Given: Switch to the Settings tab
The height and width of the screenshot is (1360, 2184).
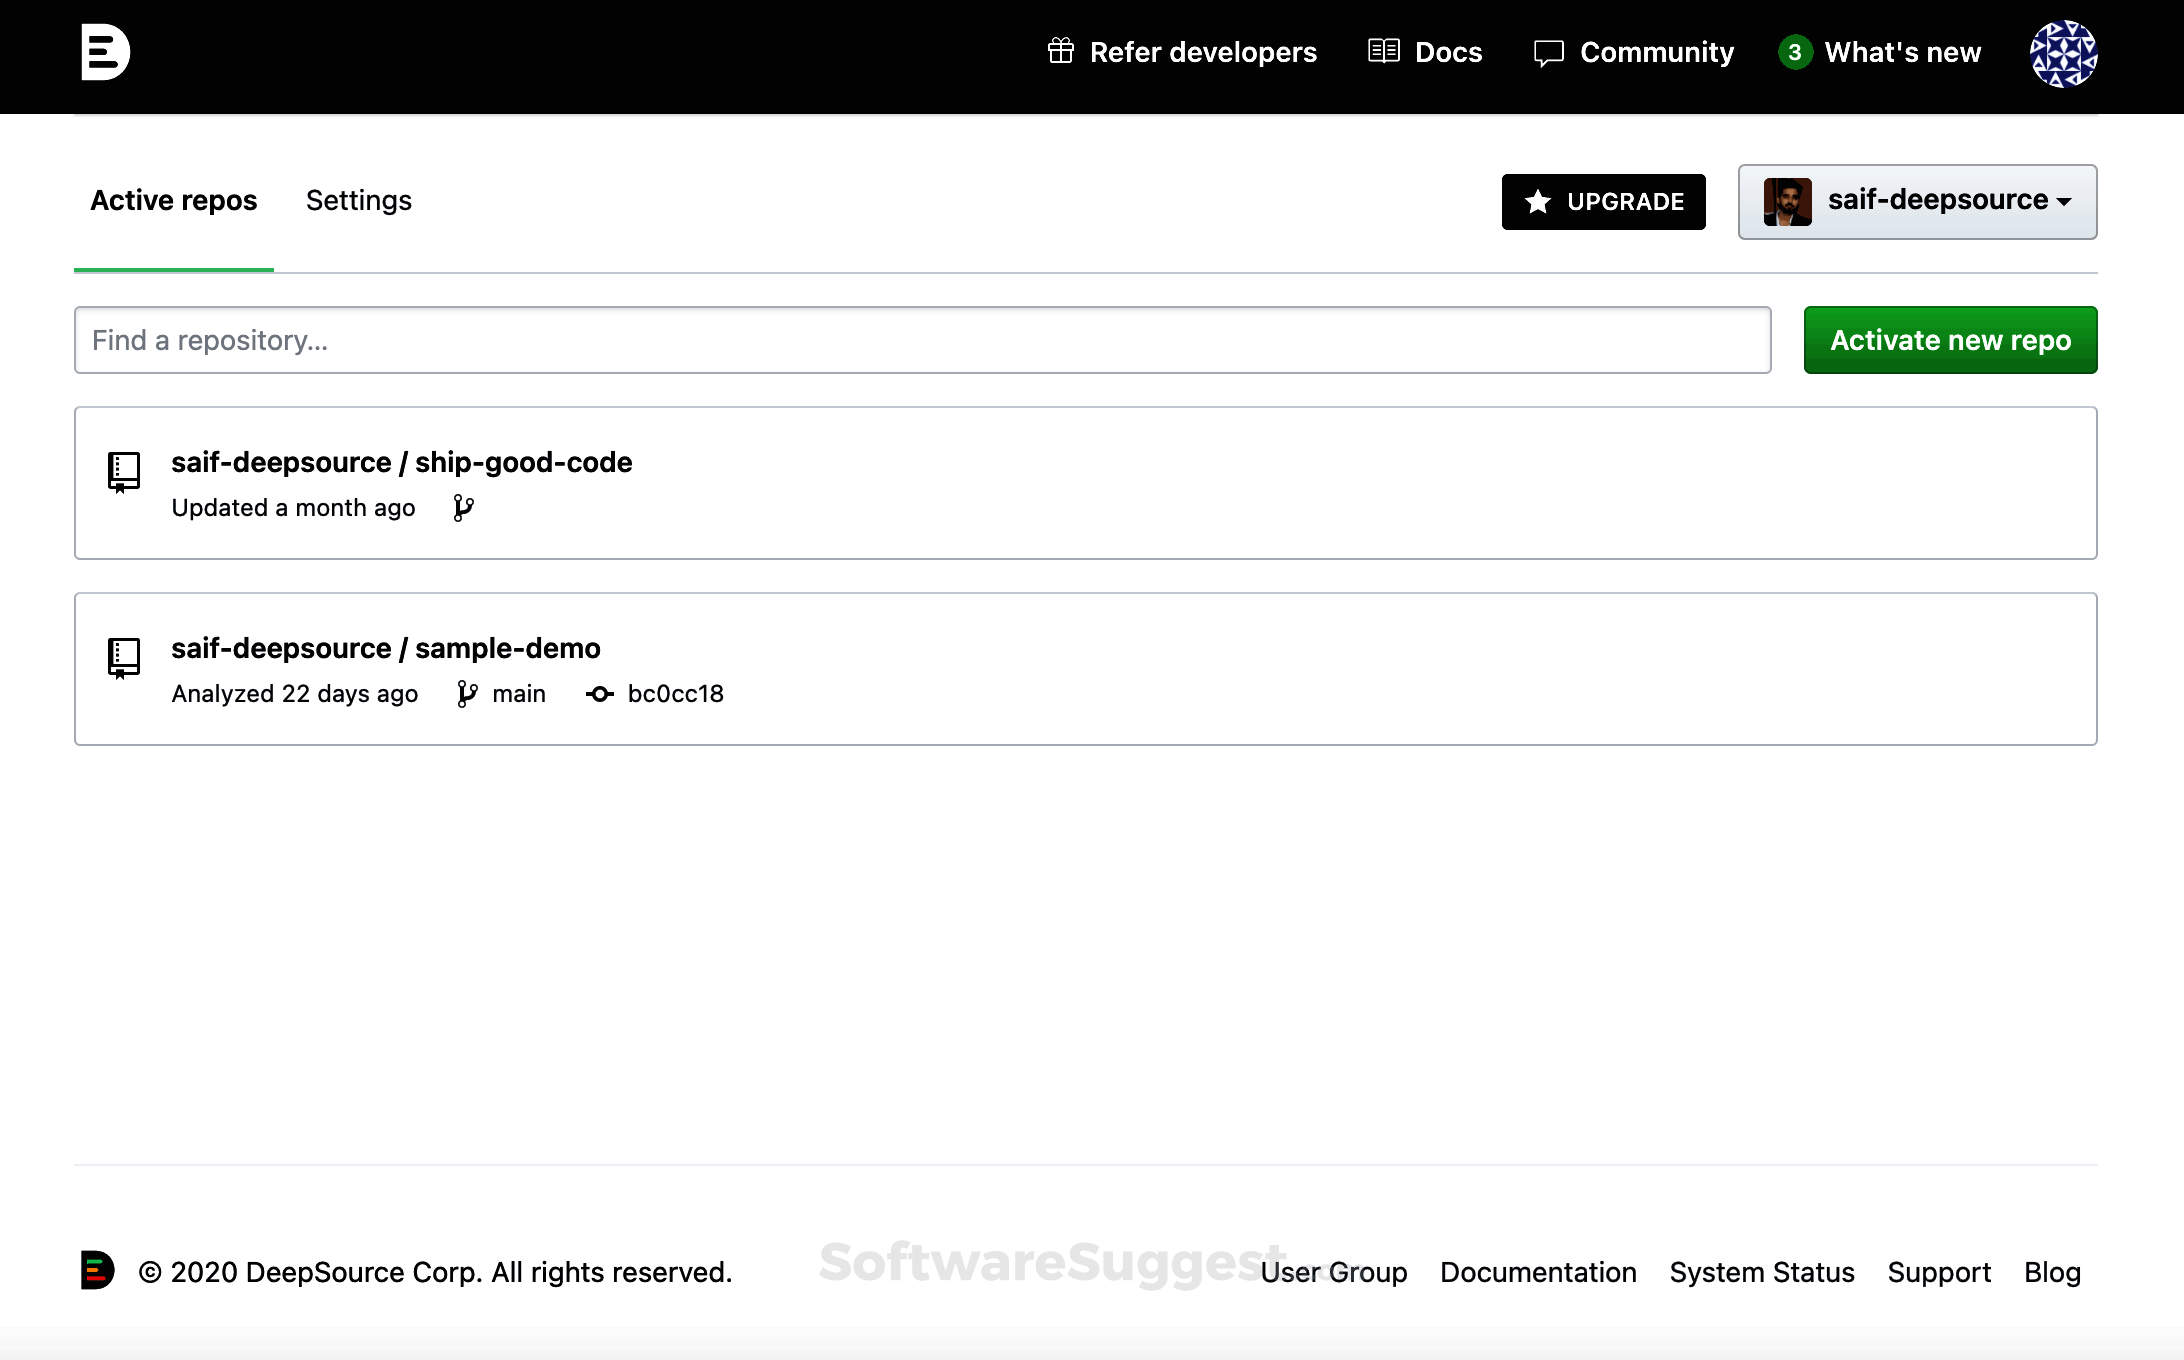Looking at the screenshot, I should point(358,200).
